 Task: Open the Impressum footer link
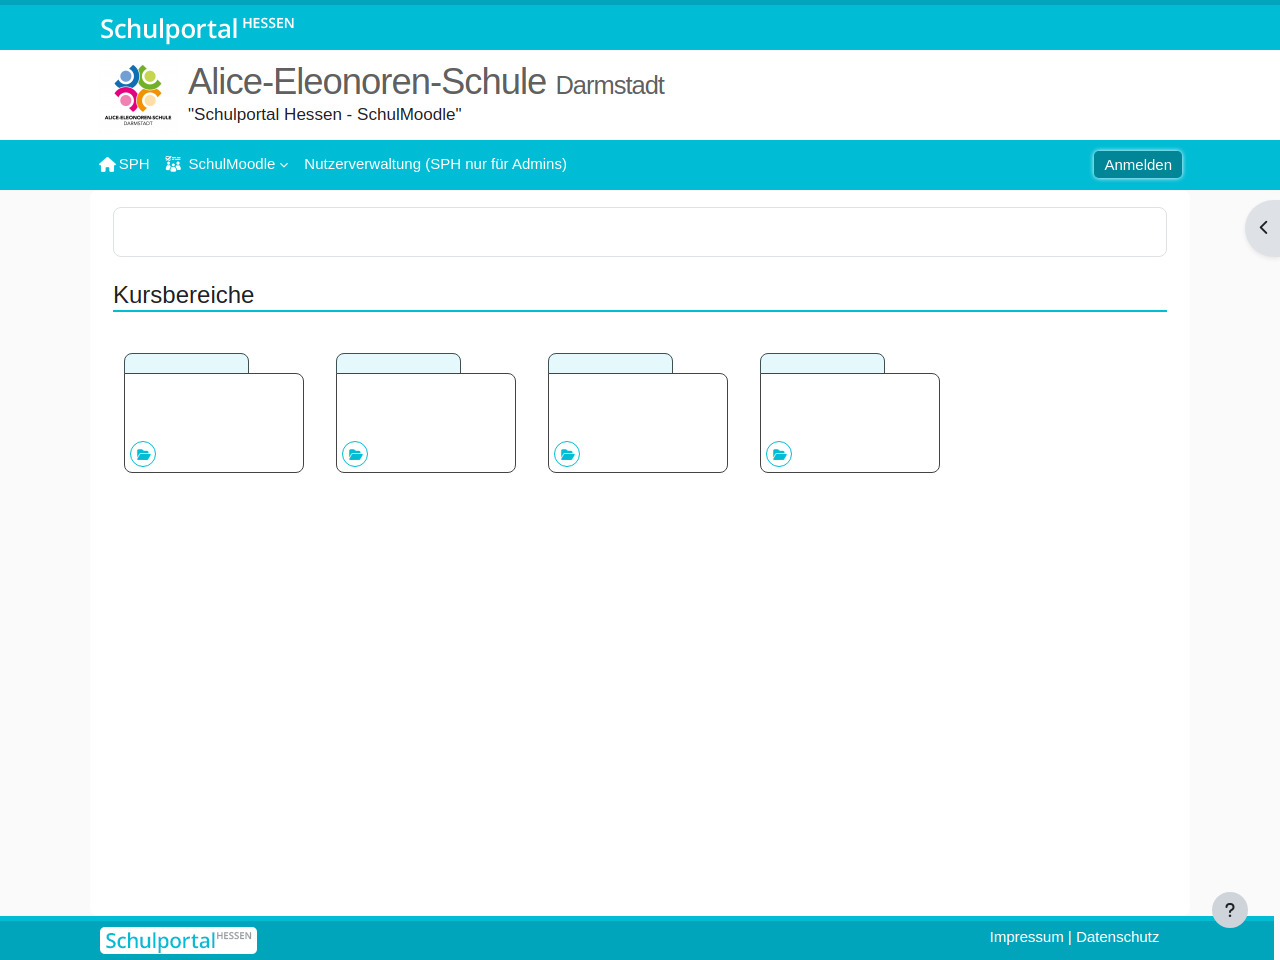(1026, 937)
